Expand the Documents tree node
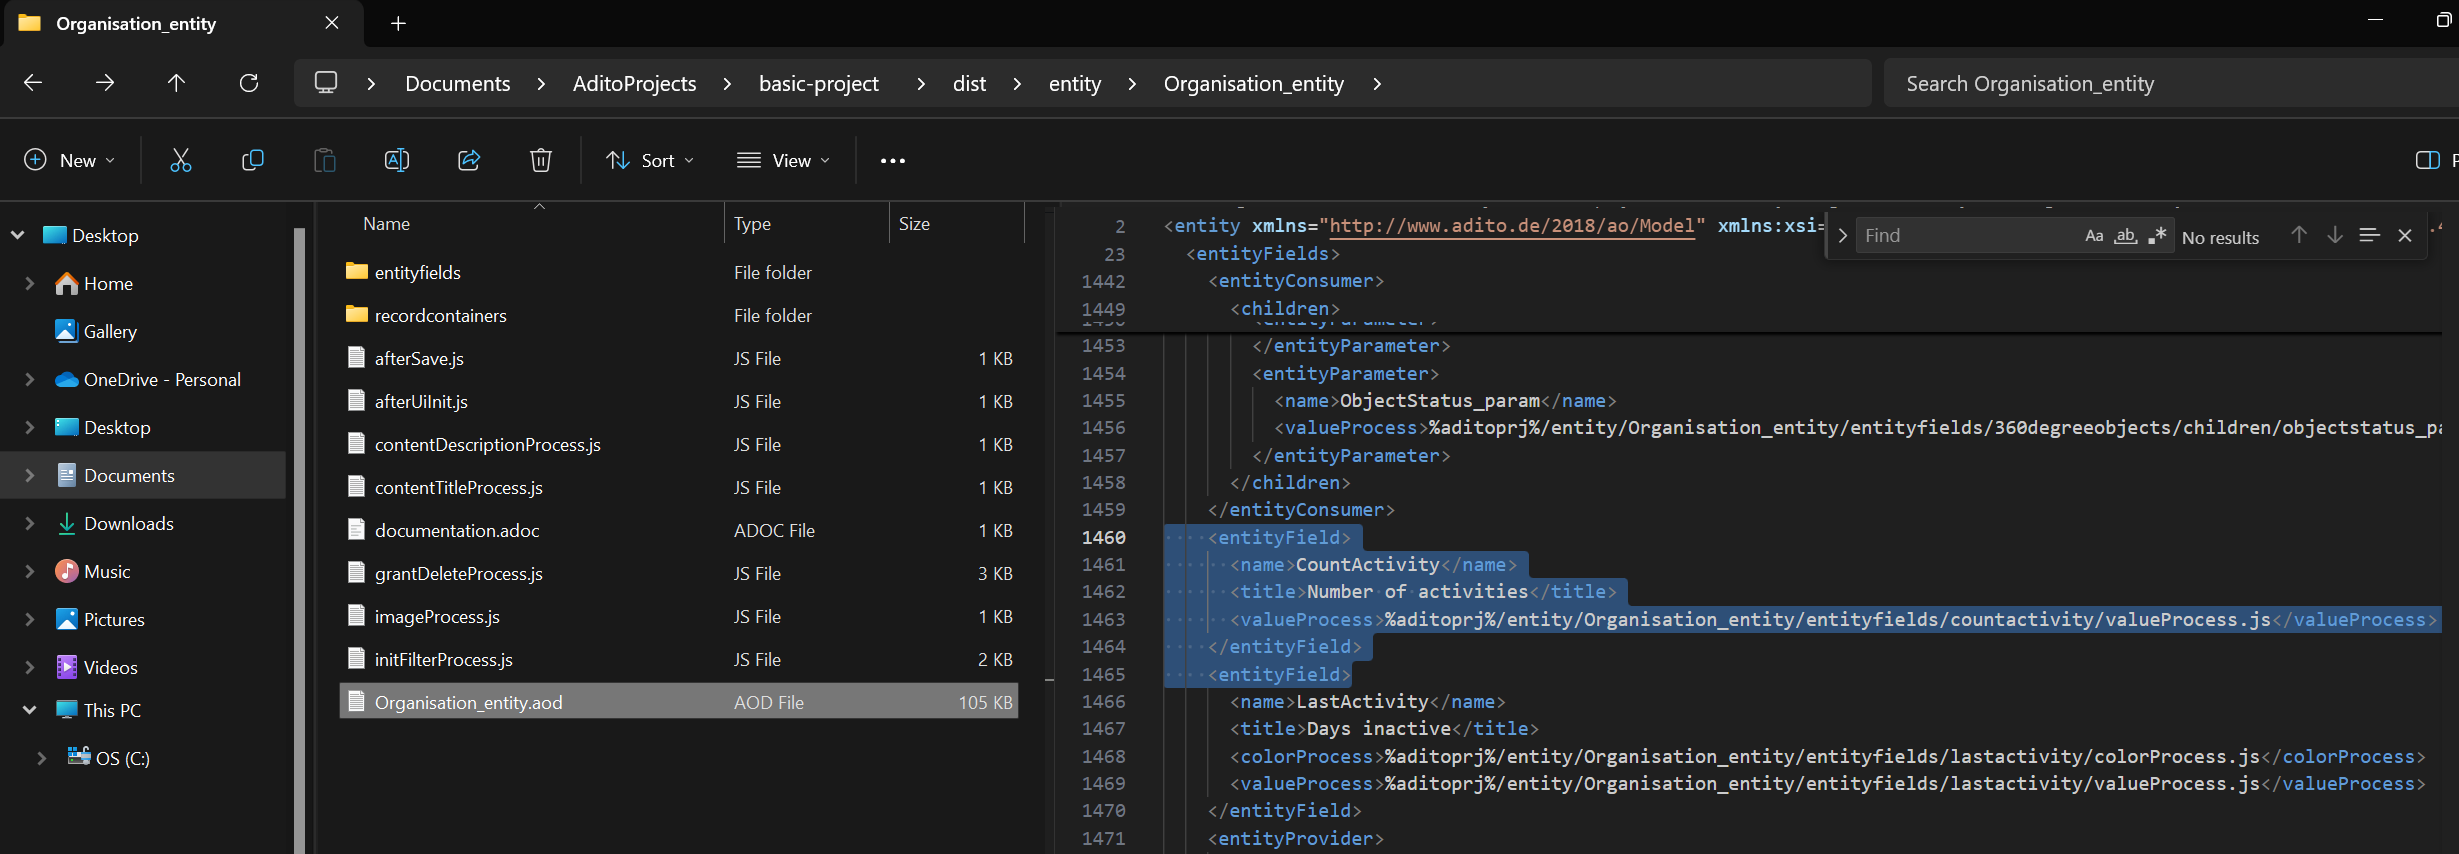The image size is (2459, 854). coord(29,475)
